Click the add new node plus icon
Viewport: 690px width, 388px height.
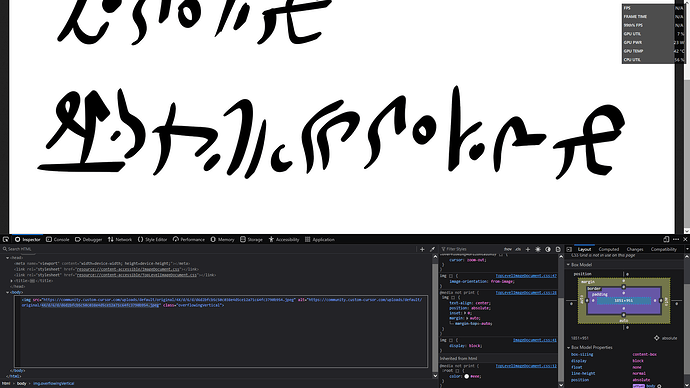[422, 249]
